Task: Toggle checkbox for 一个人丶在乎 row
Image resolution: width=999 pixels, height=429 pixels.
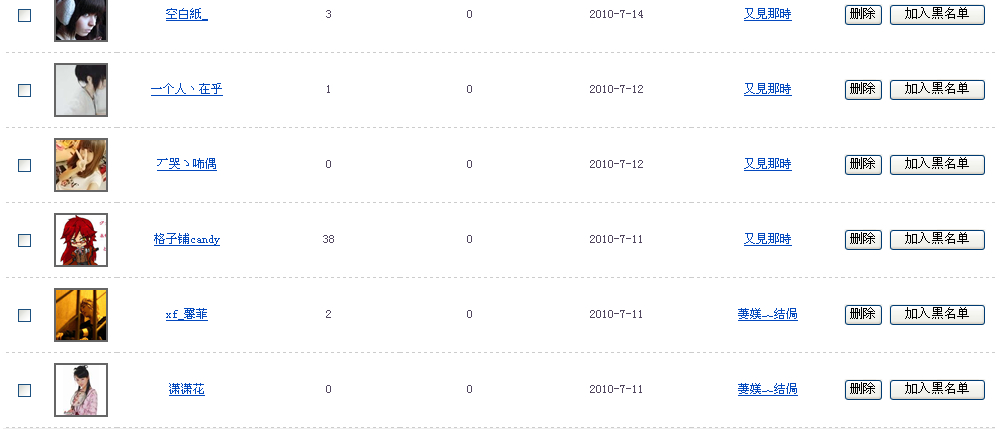Action: point(25,90)
